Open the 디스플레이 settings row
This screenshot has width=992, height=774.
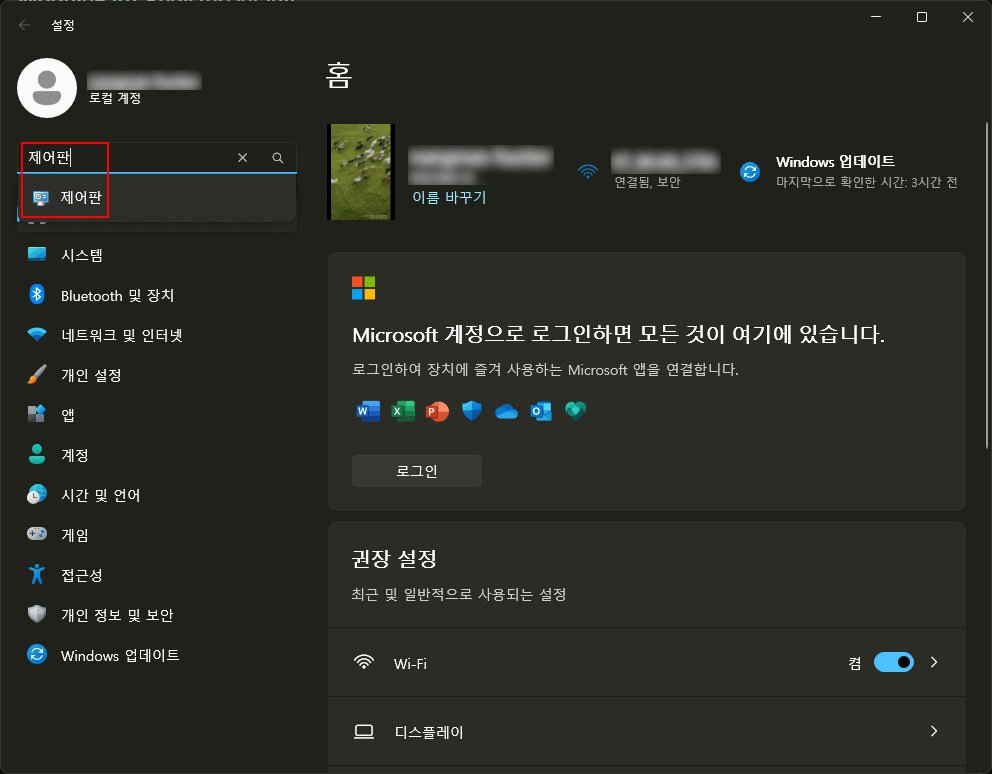pos(647,732)
